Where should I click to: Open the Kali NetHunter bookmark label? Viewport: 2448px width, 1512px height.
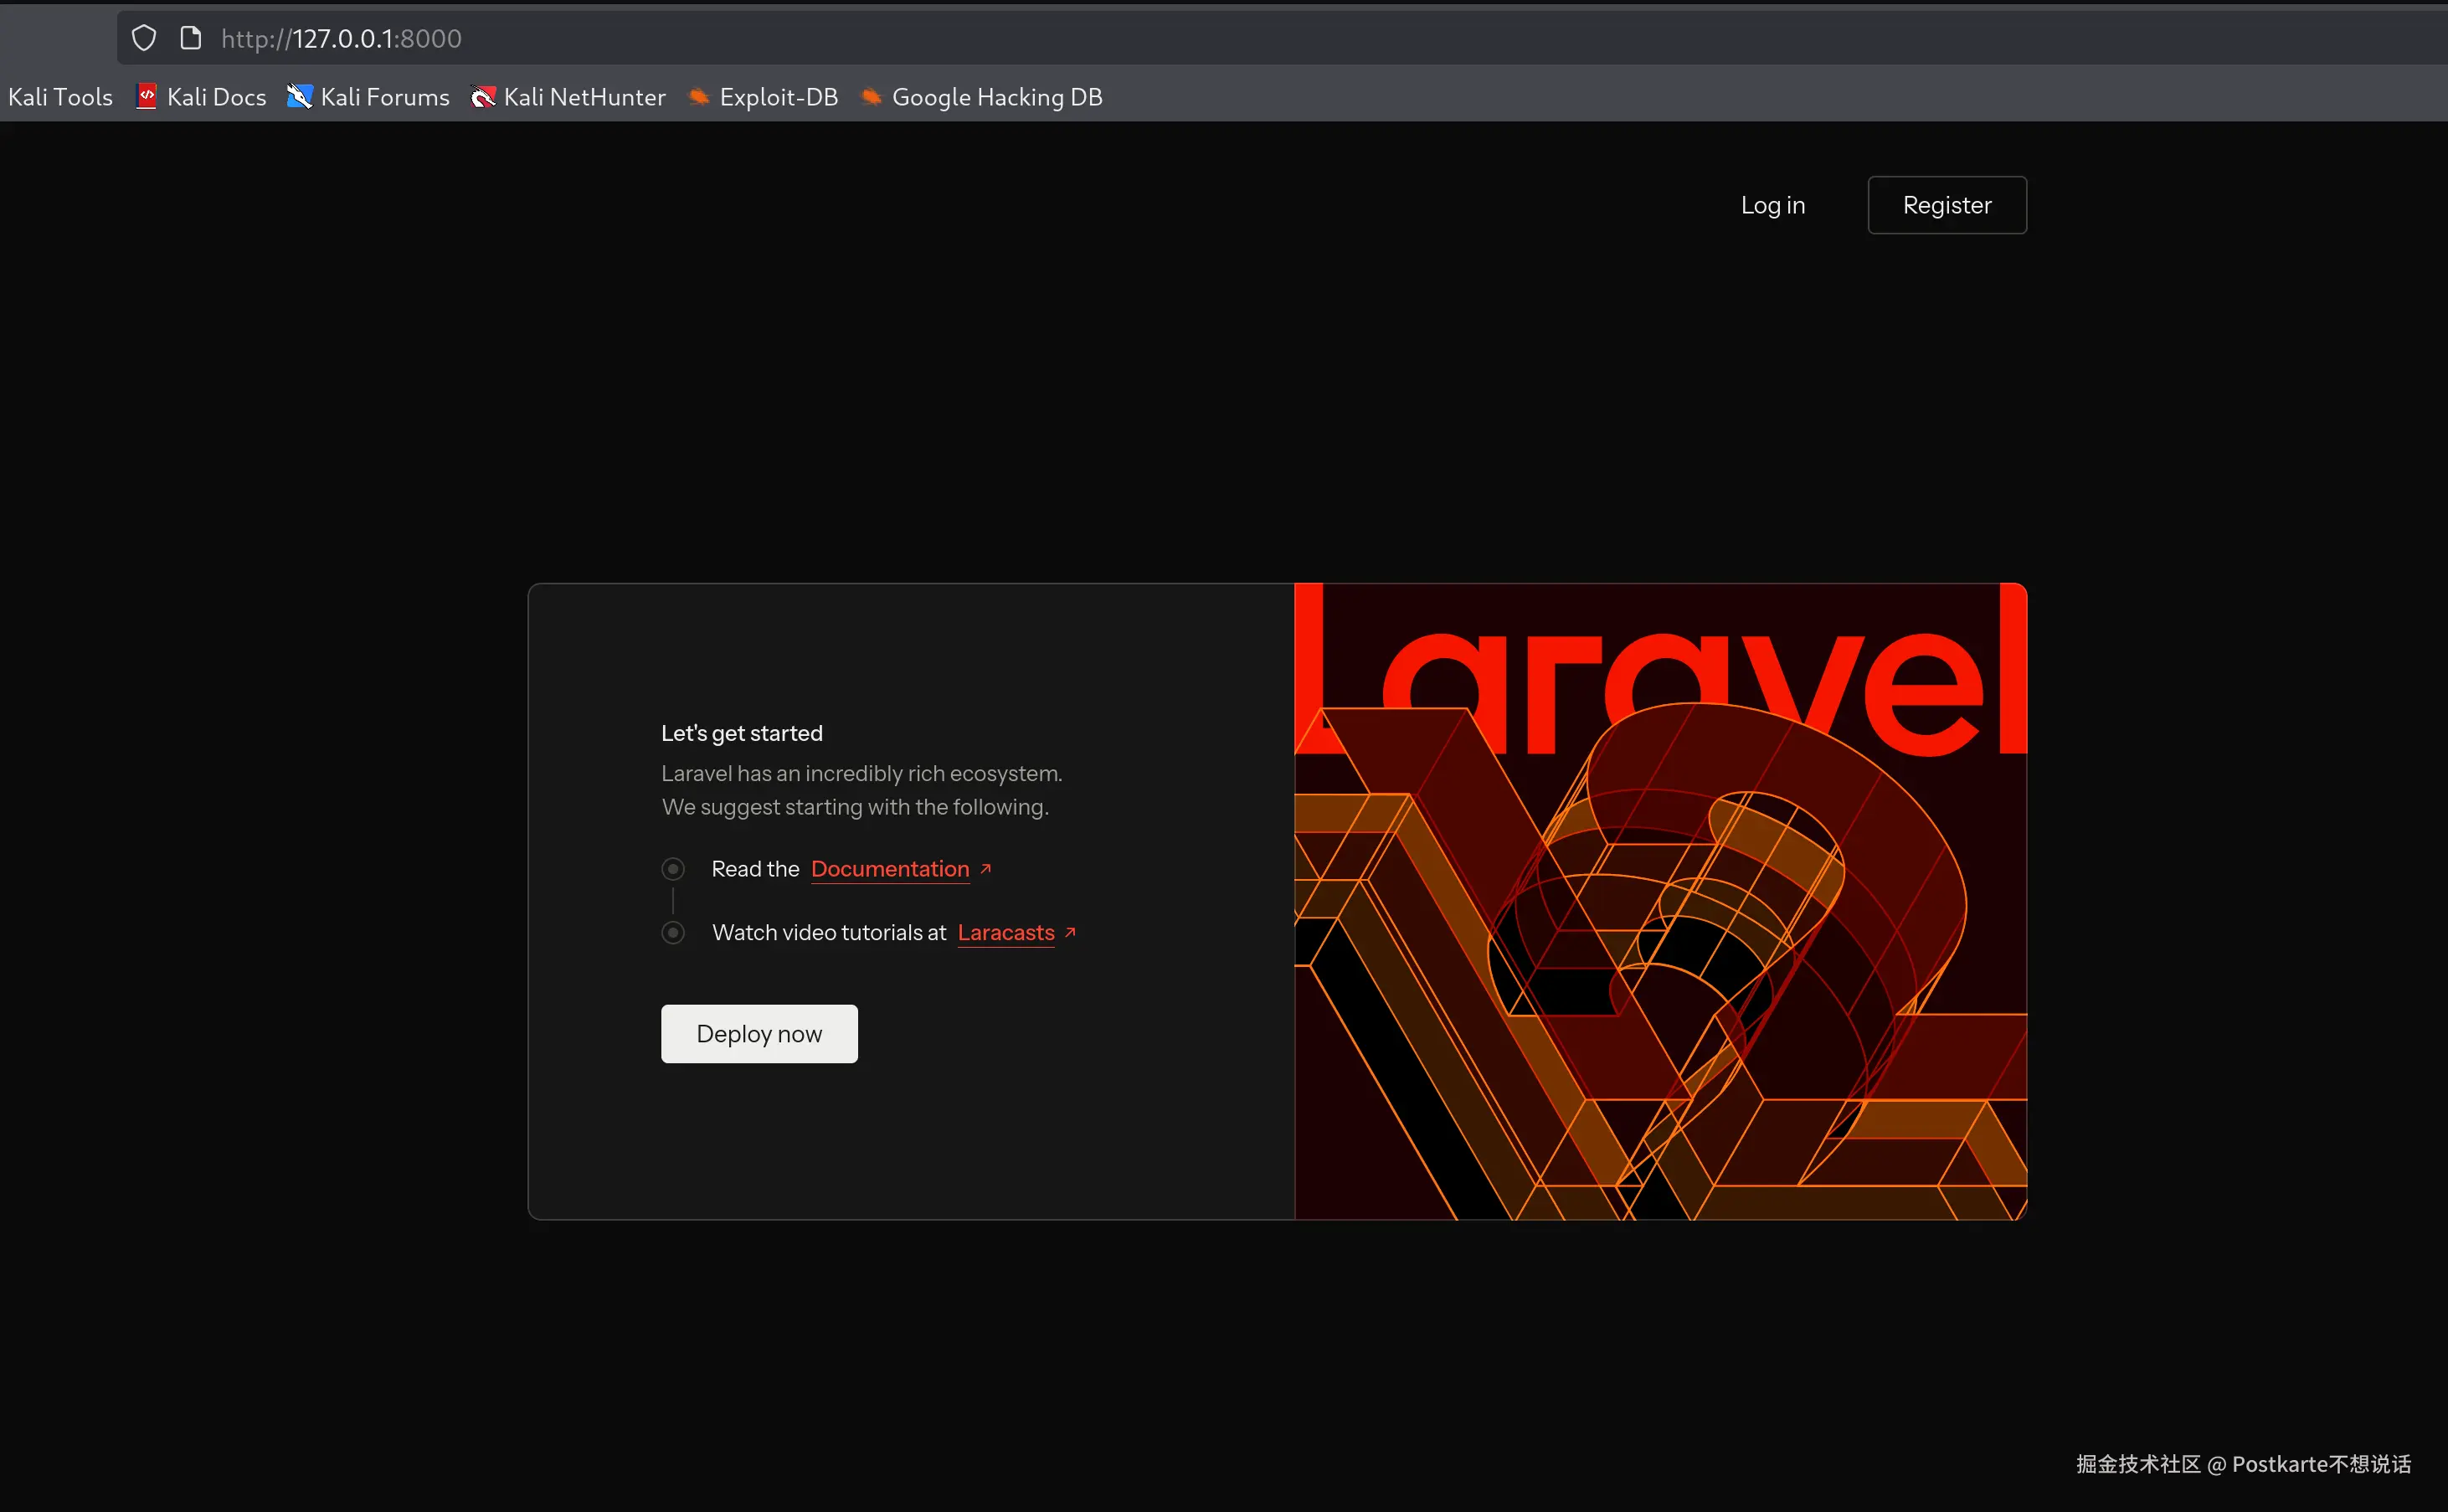pyautogui.click(x=584, y=97)
